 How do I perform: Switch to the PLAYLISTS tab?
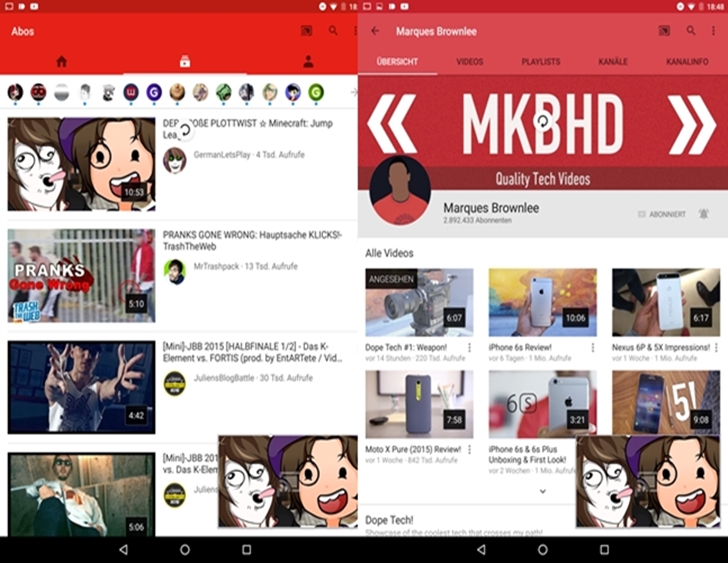(541, 61)
